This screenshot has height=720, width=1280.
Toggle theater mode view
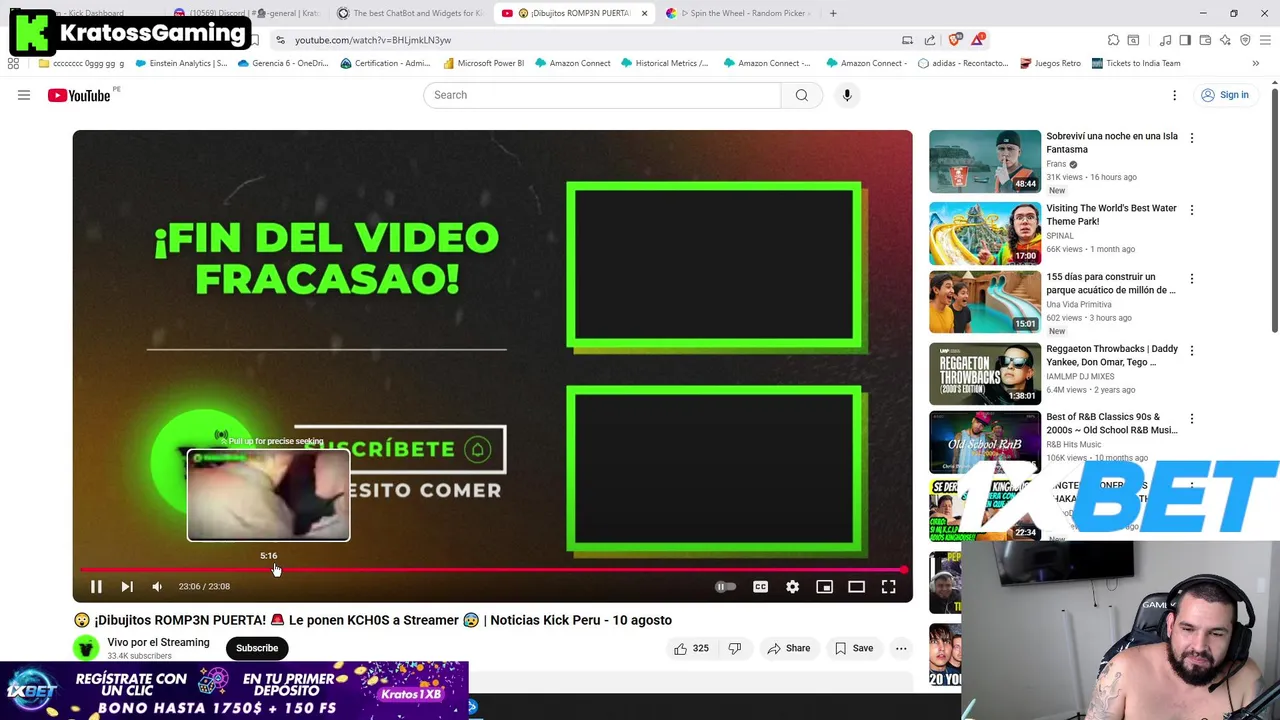(856, 587)
